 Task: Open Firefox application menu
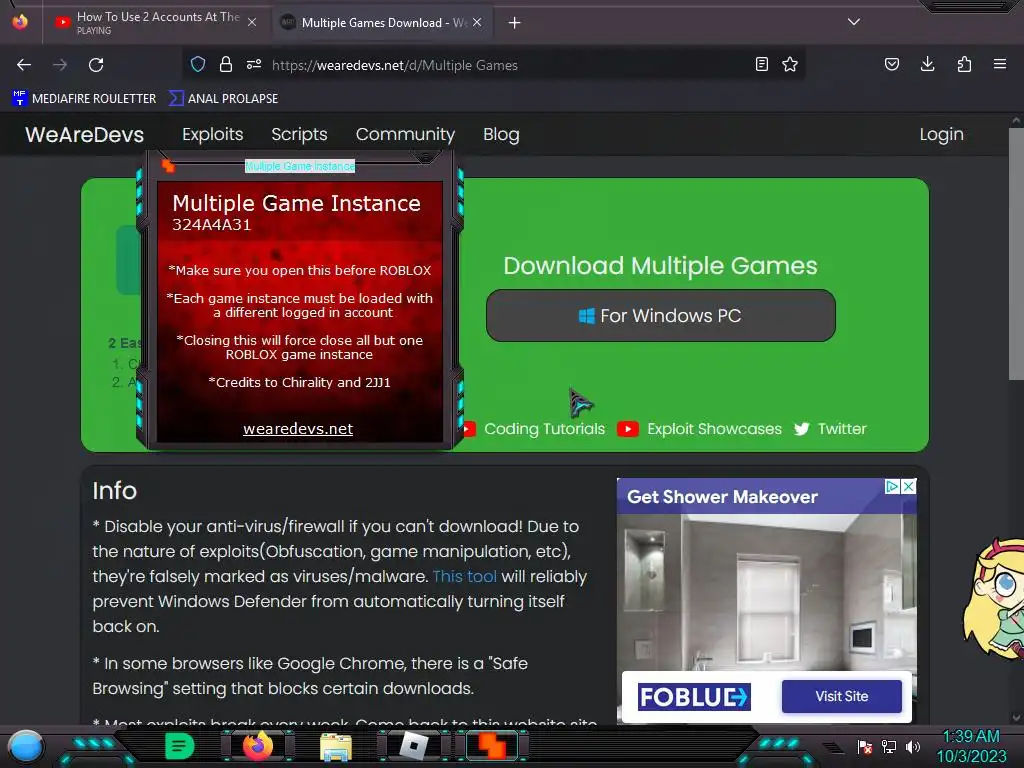click(x=1000, y=64)
